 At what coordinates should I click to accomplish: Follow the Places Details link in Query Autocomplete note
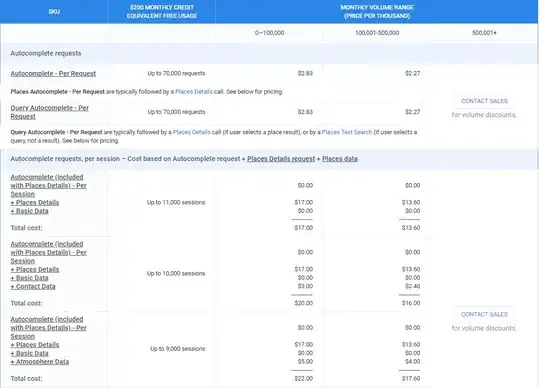191,132
